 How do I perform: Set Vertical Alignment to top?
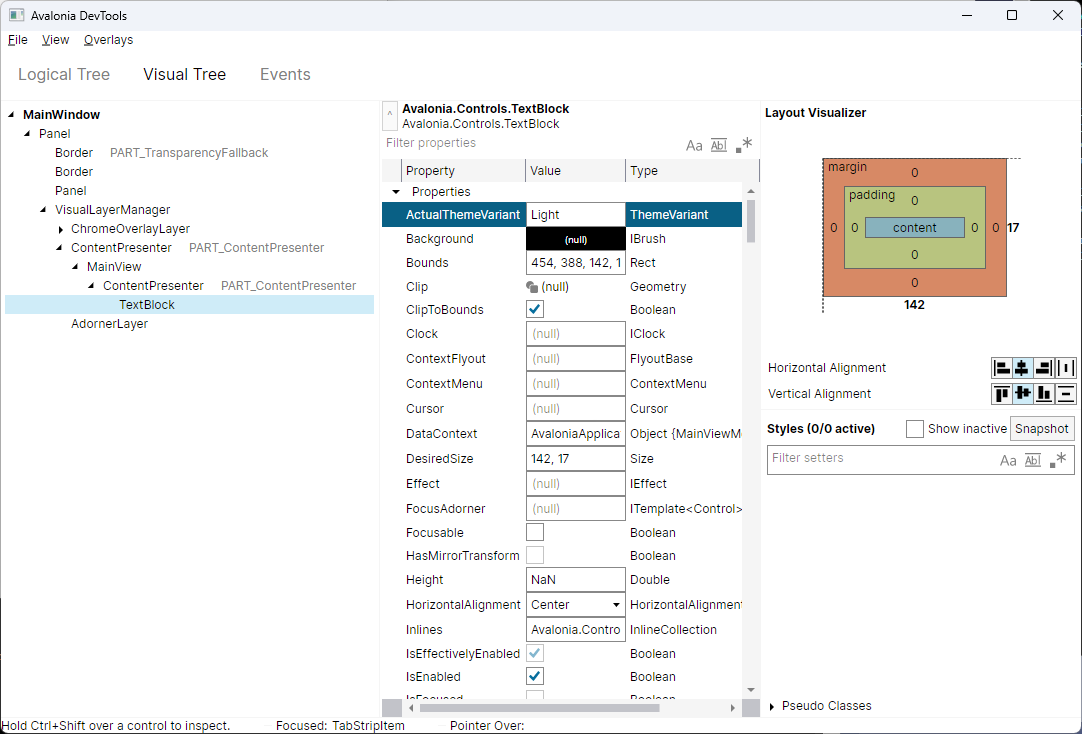click(1001, 394)
